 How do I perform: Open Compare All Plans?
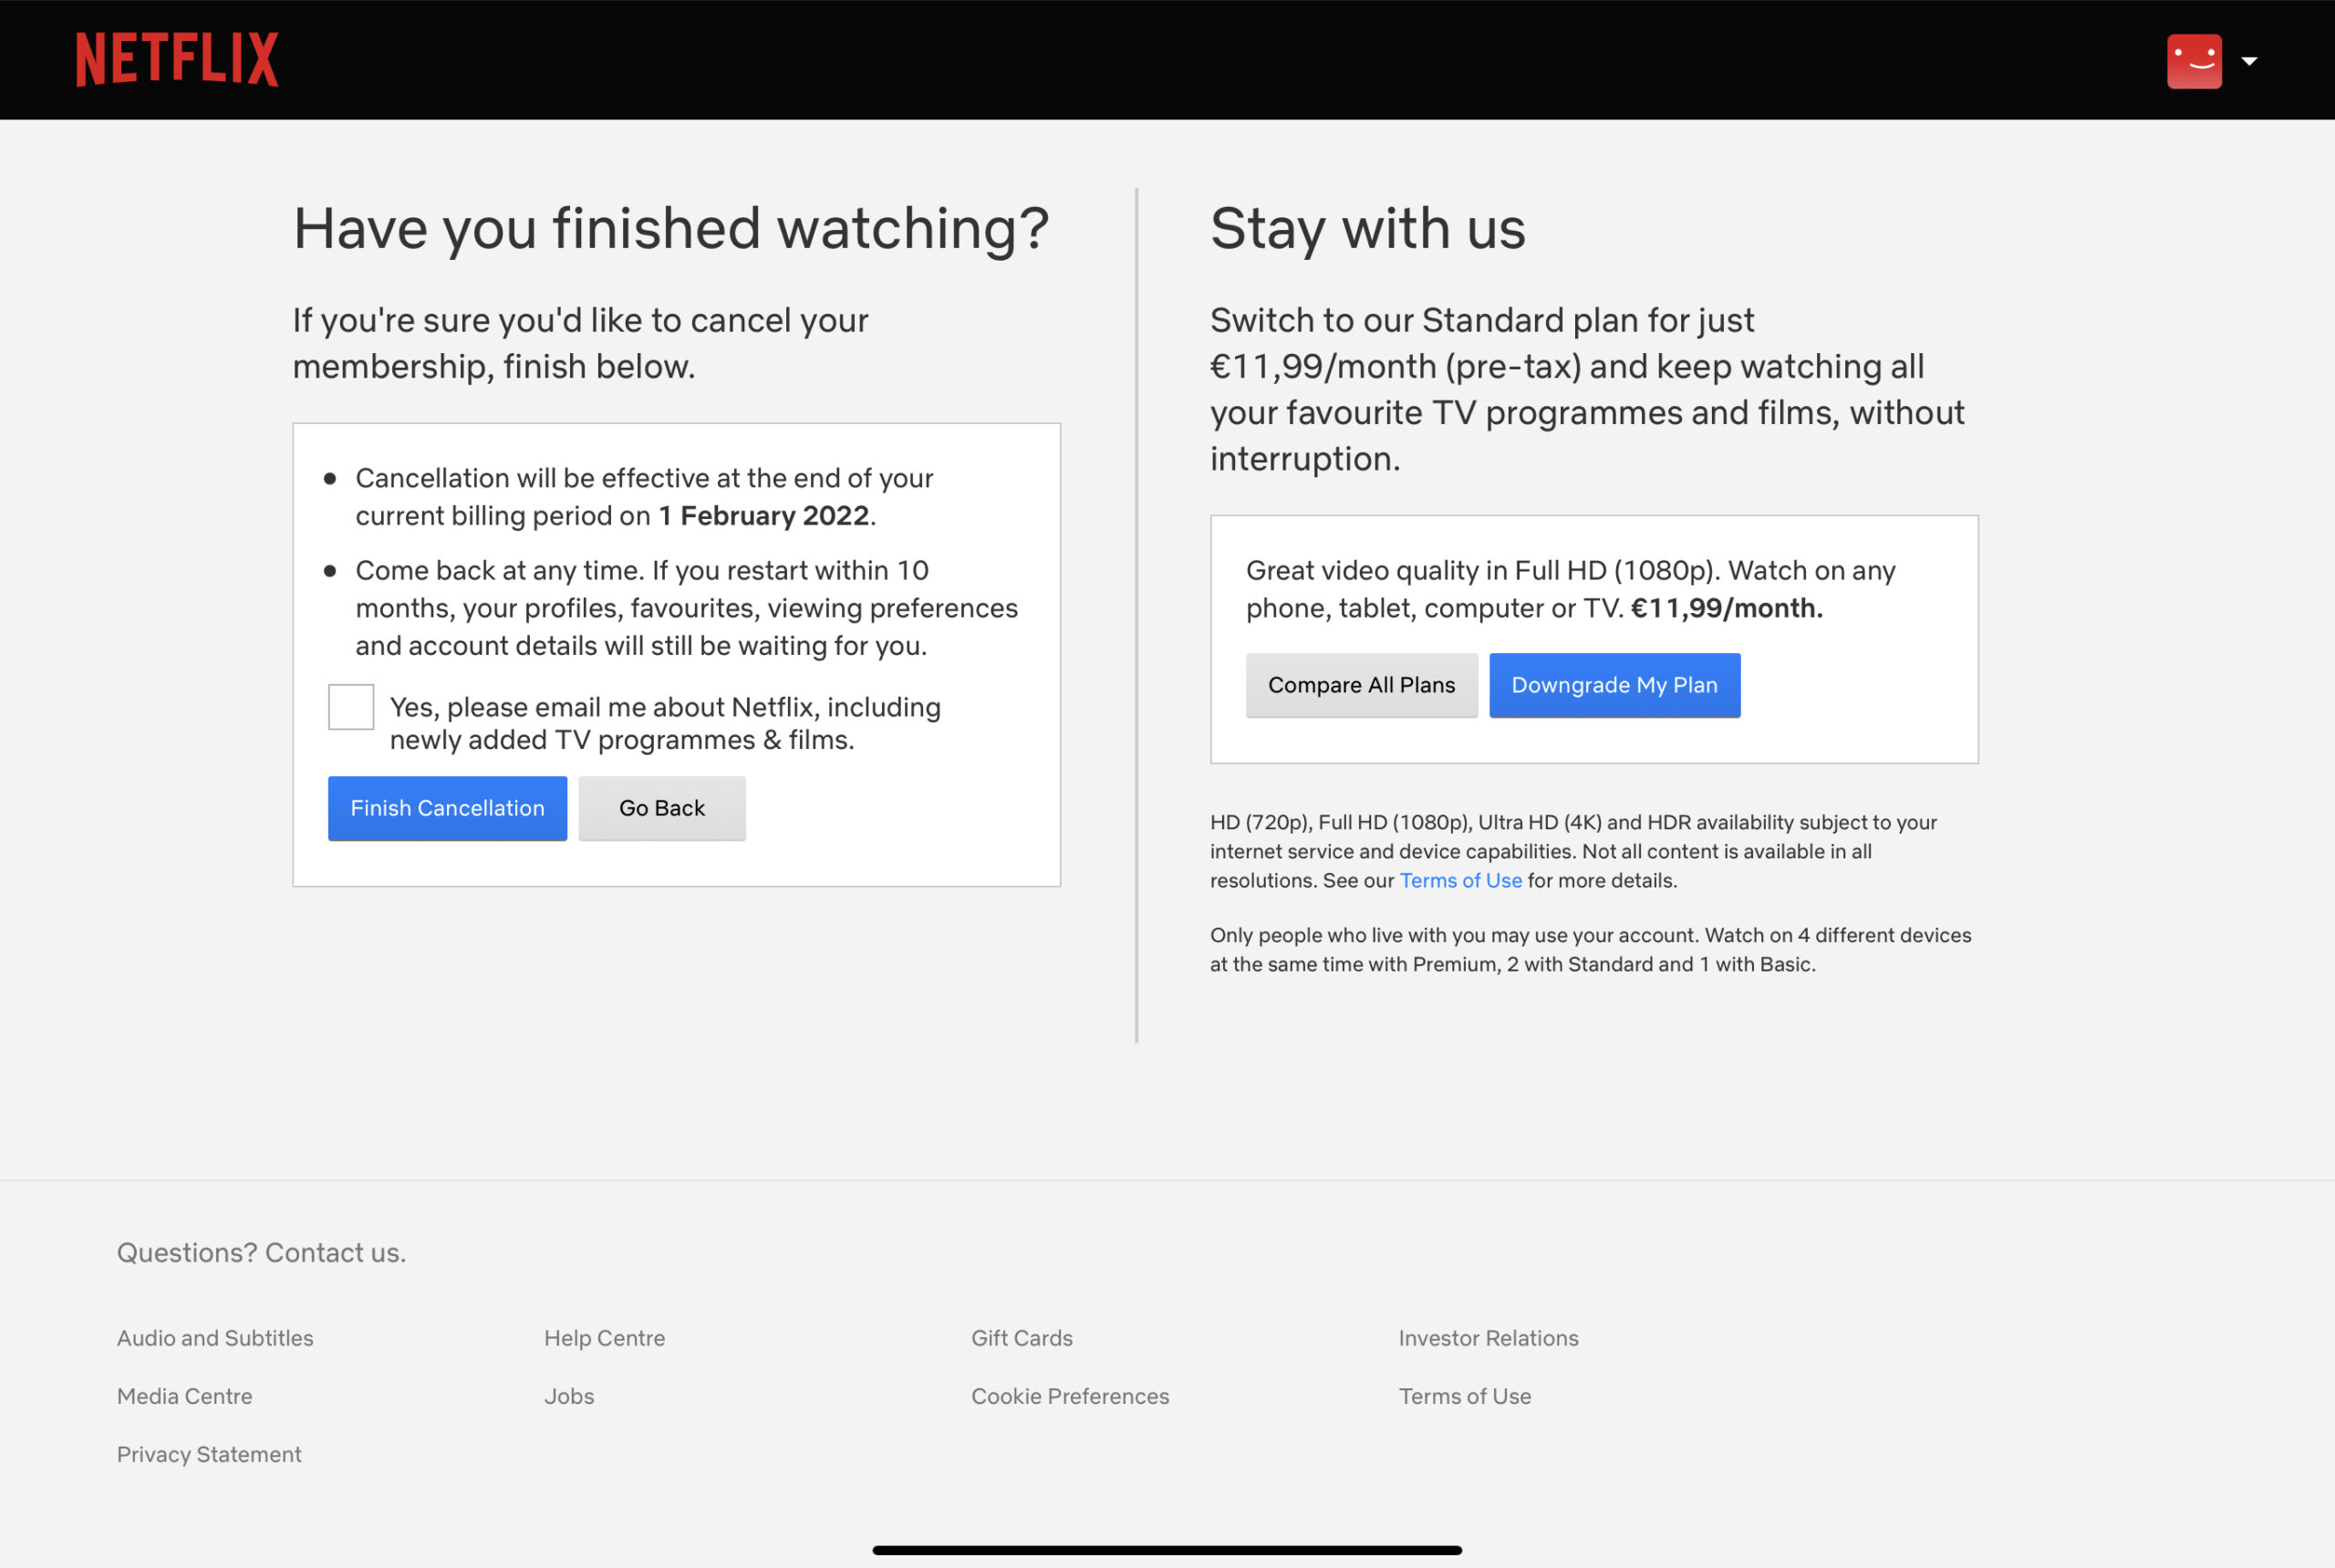tap(1361, 685)
